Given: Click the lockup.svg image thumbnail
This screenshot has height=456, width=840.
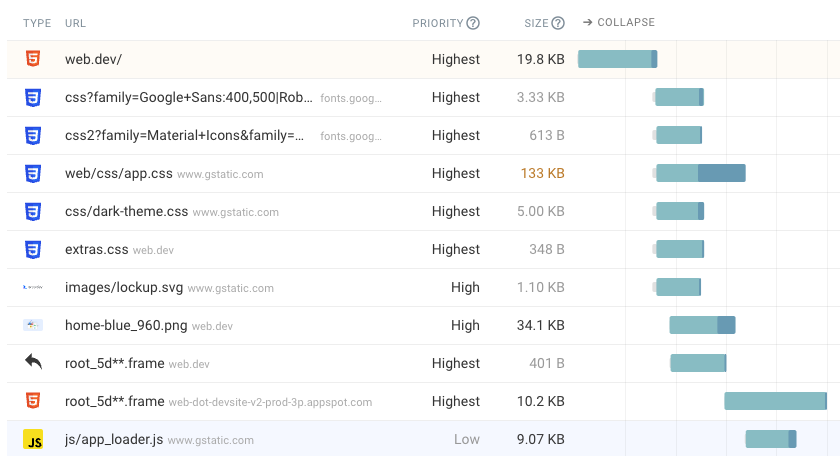Looking at the screenshot, I should (33, 287).
